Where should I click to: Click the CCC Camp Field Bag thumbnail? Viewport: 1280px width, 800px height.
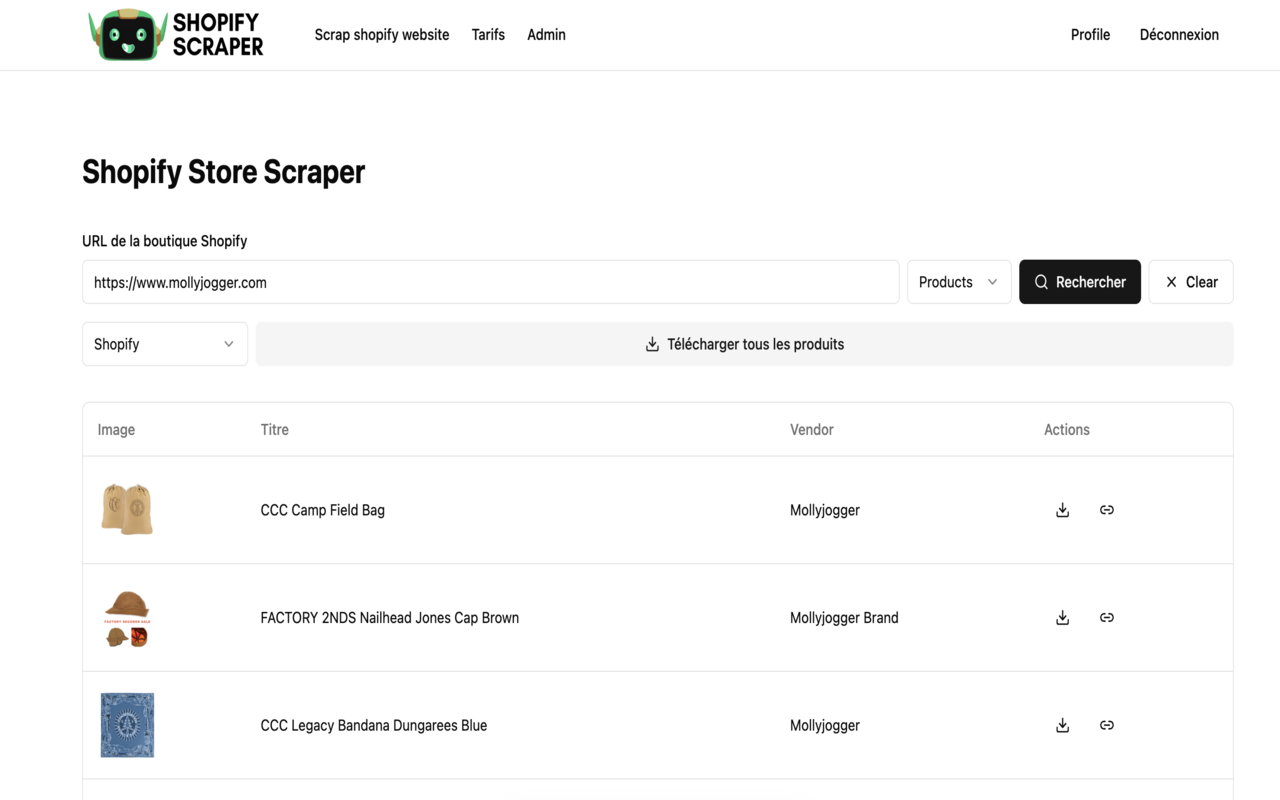click(x=127, y=510)
